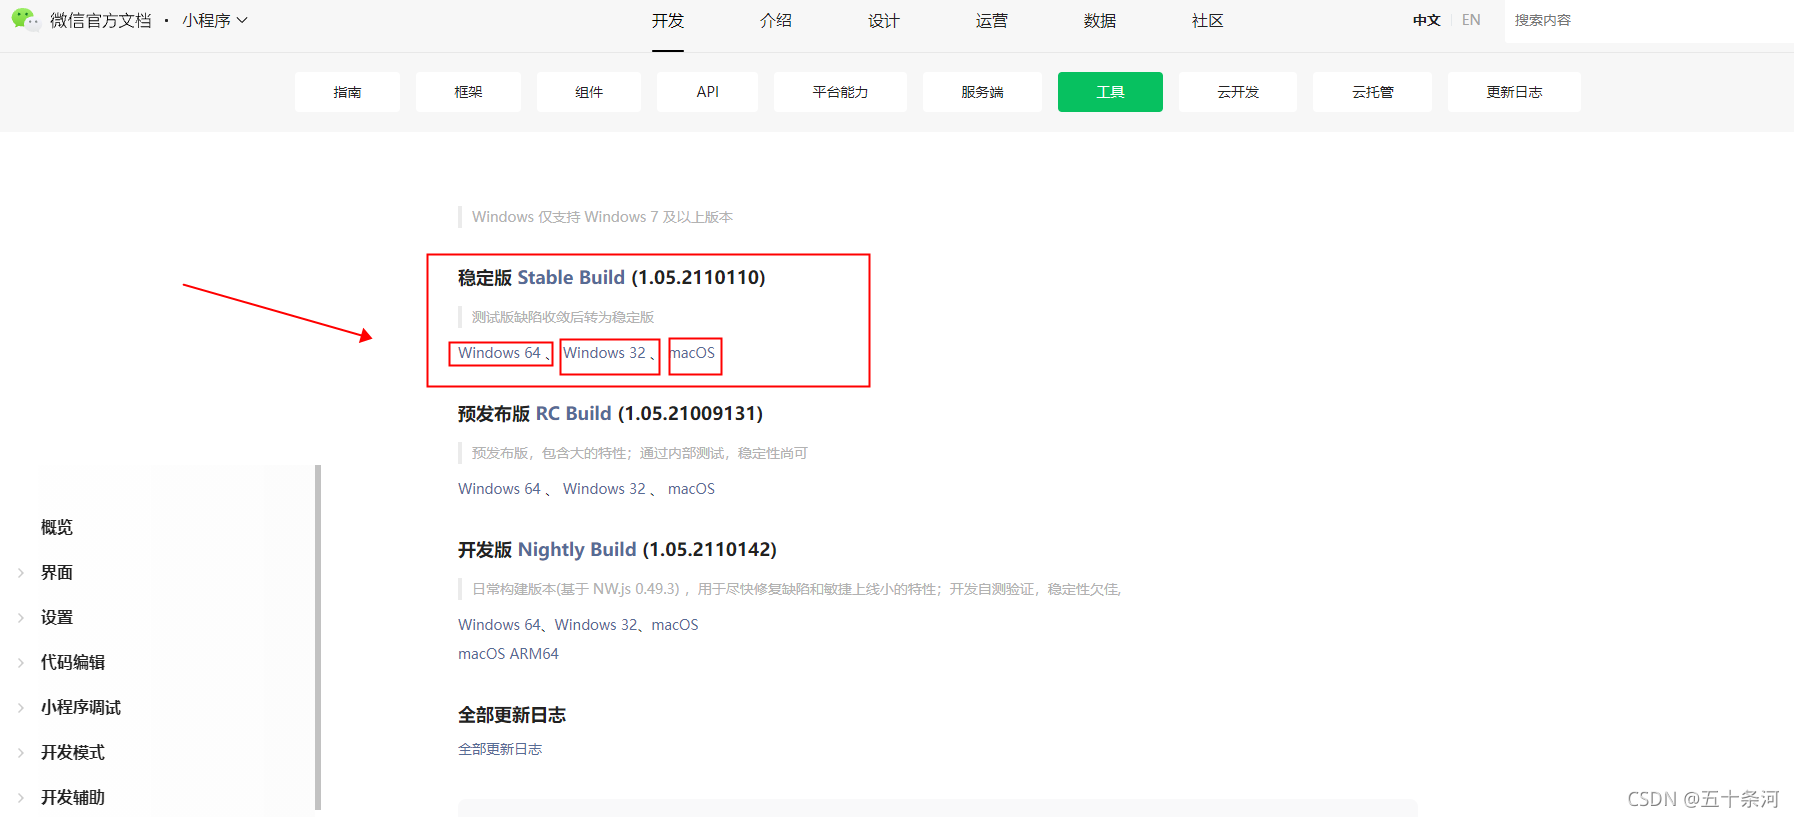This screenshot has height=817, width=1794.
Task: Open the API section
Action: pyautogui.click(x=707, y=92)
